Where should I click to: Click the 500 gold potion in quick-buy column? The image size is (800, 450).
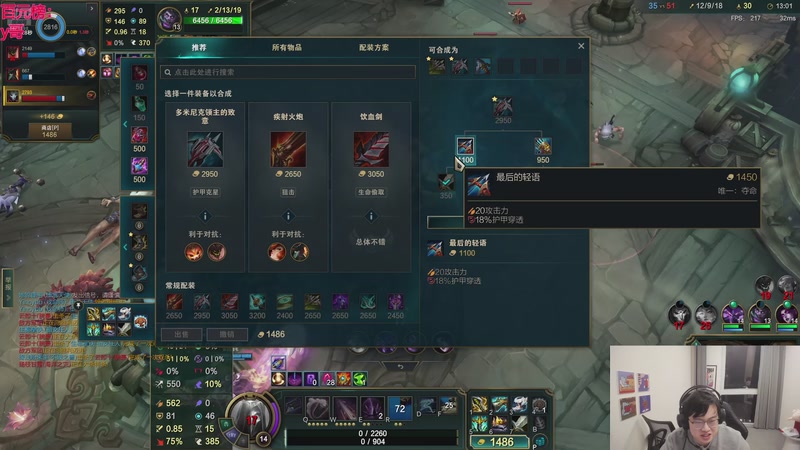pos(139,136)
